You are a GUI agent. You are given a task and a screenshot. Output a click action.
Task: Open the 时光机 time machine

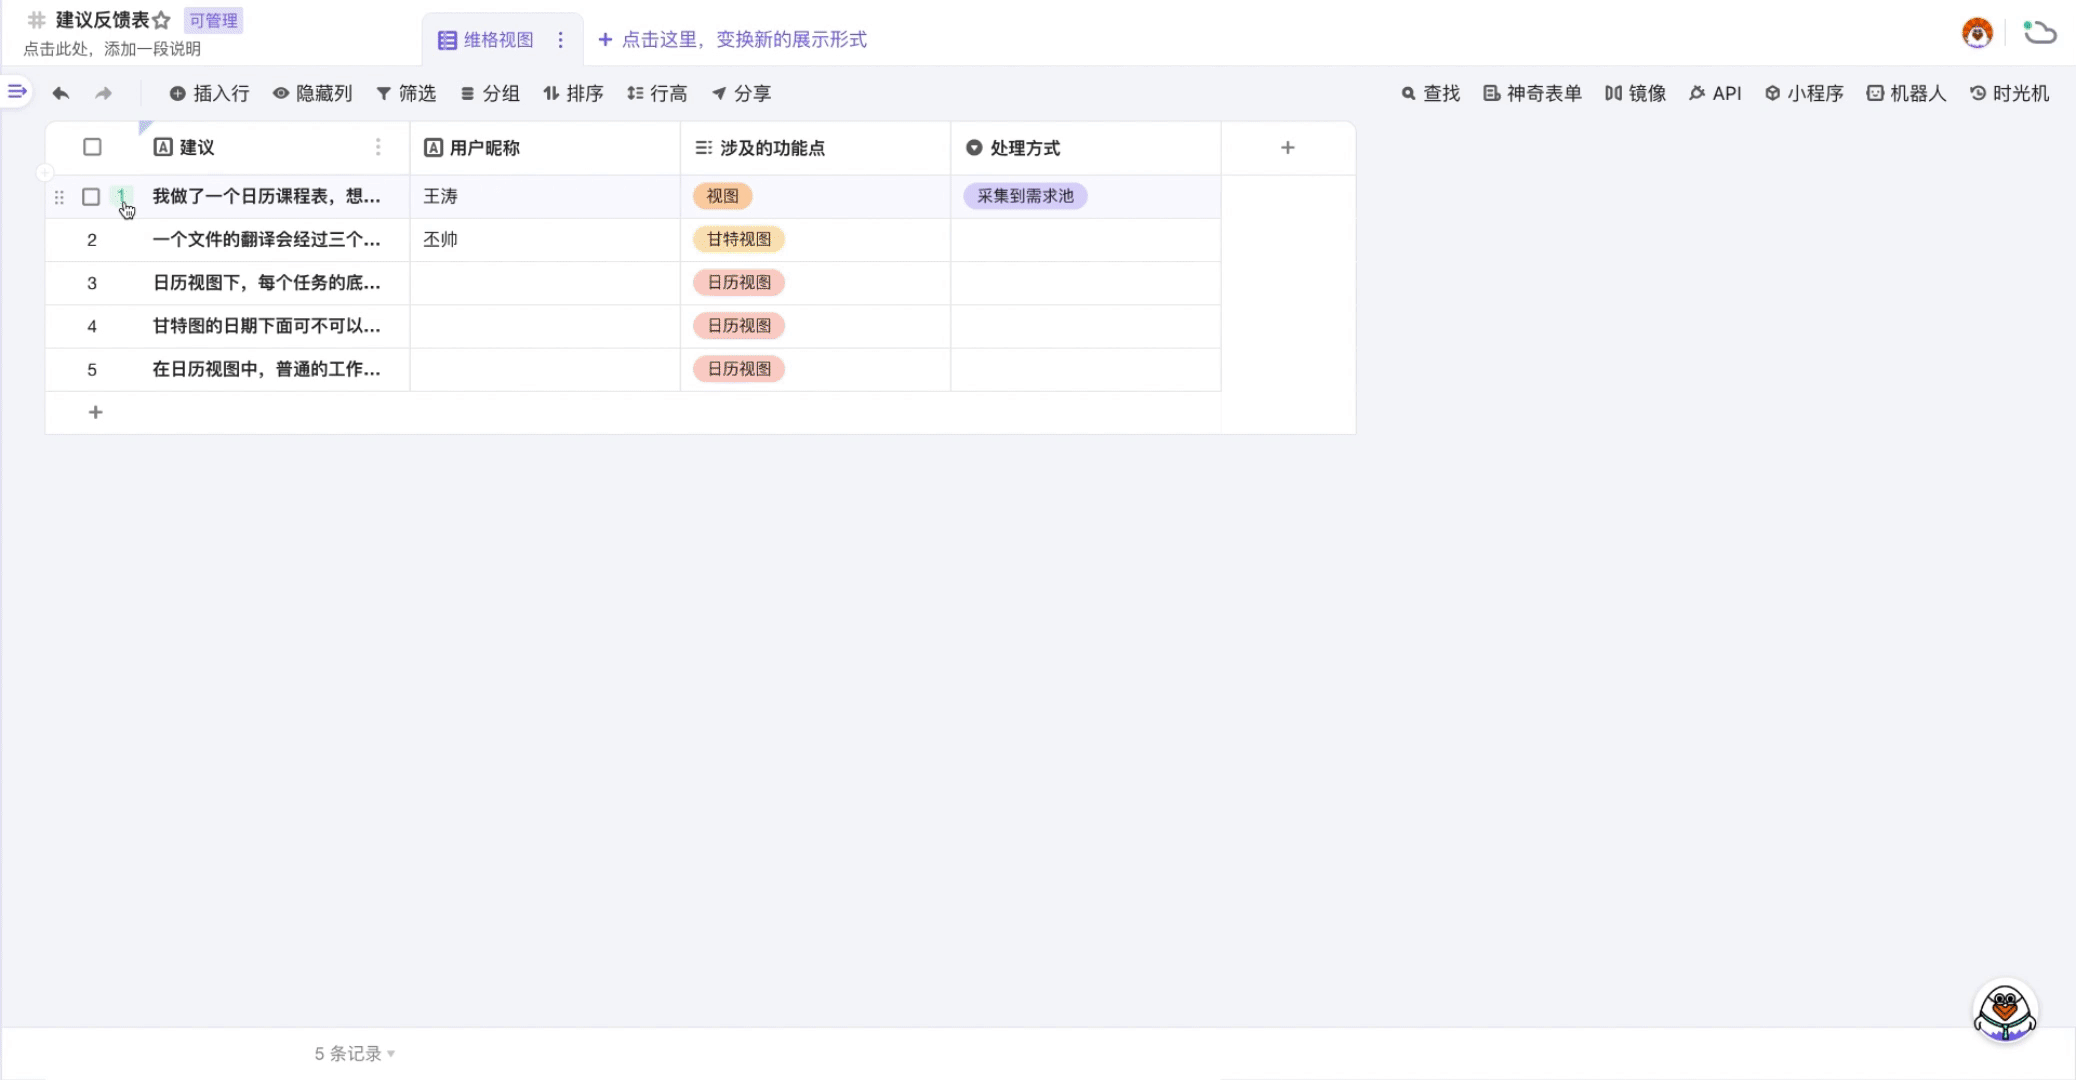pyautogui.click(x=2009, y=93)
